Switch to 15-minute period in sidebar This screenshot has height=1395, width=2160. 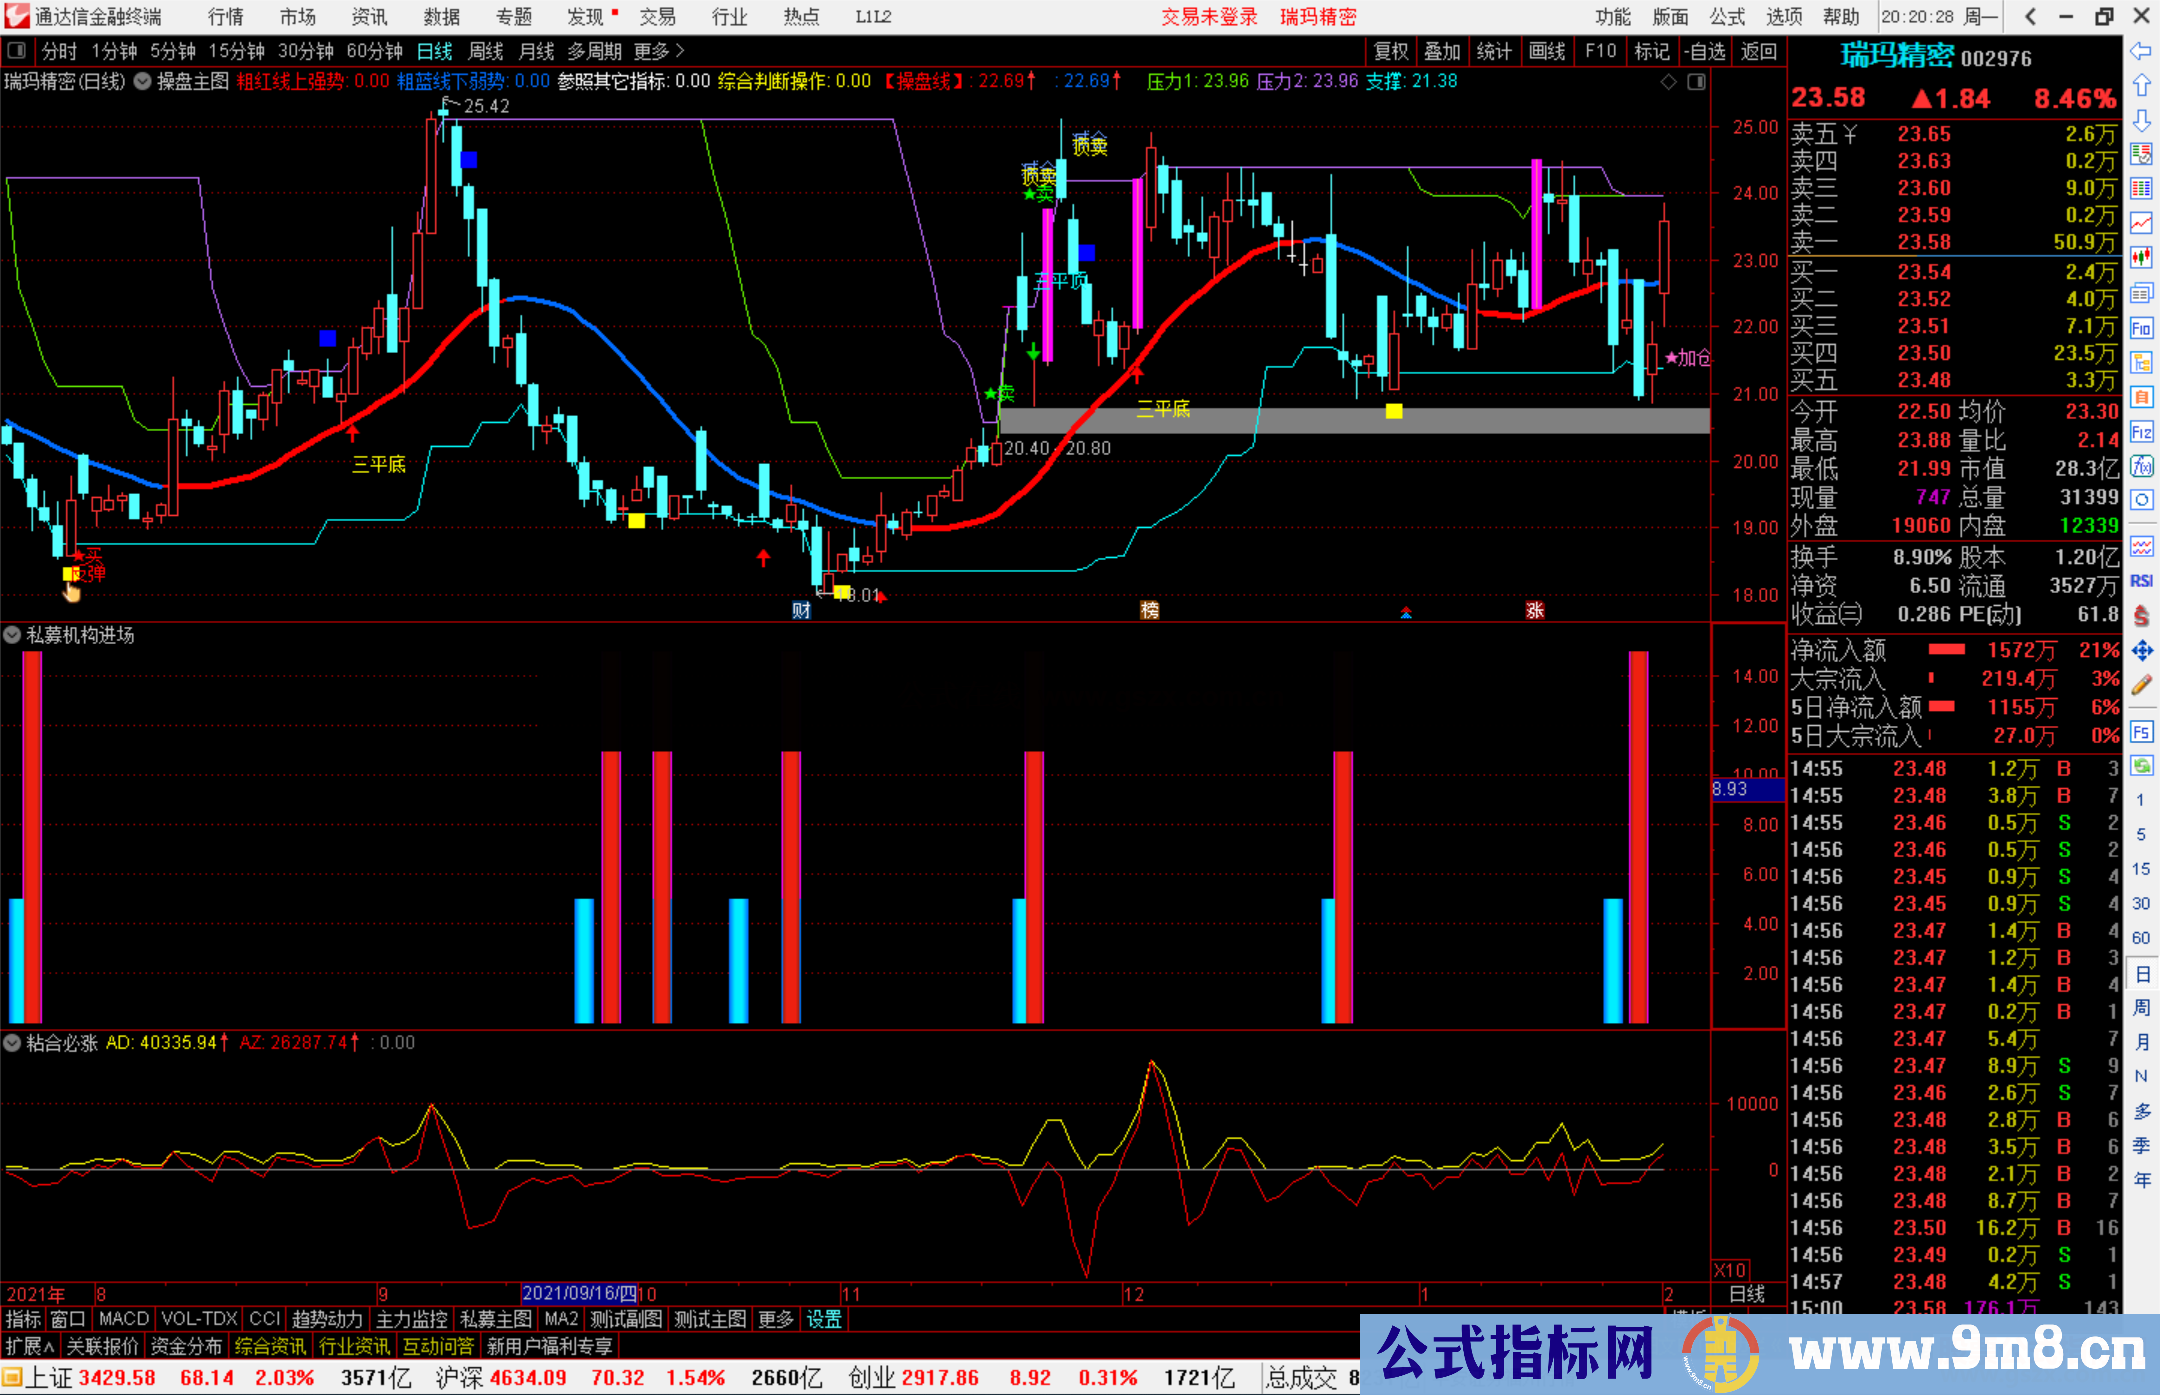click(2141, 869)
